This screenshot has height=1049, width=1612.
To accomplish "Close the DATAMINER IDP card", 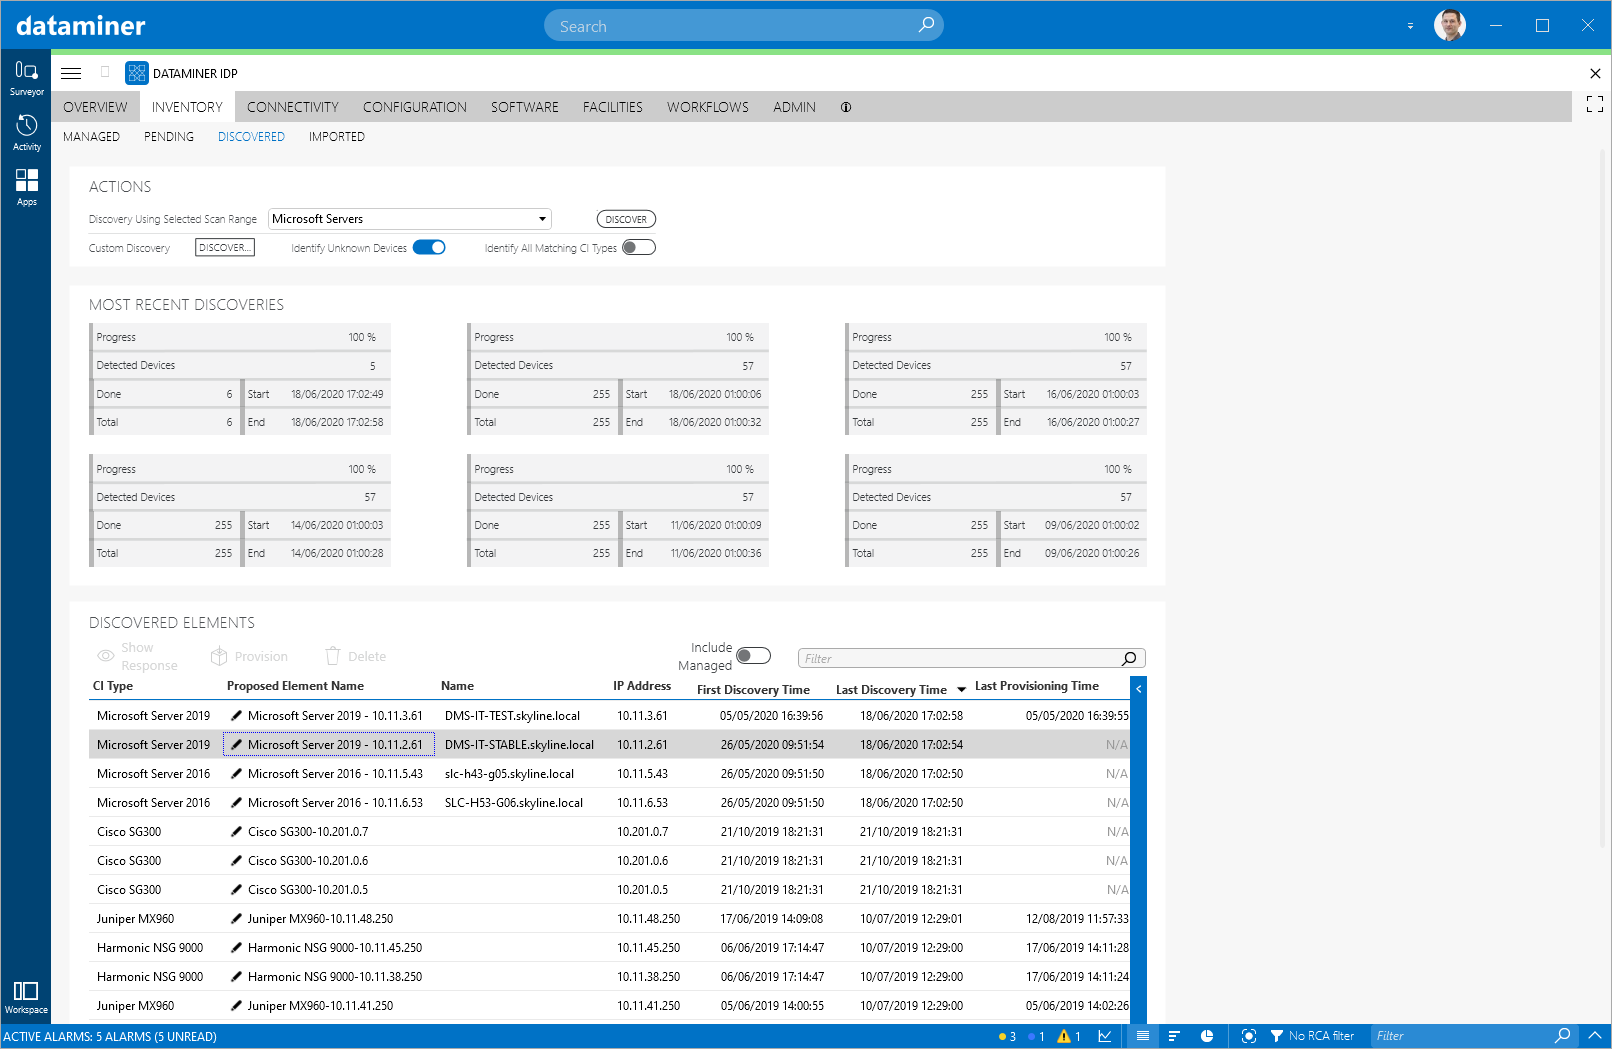I will [x=1595, y=73].
